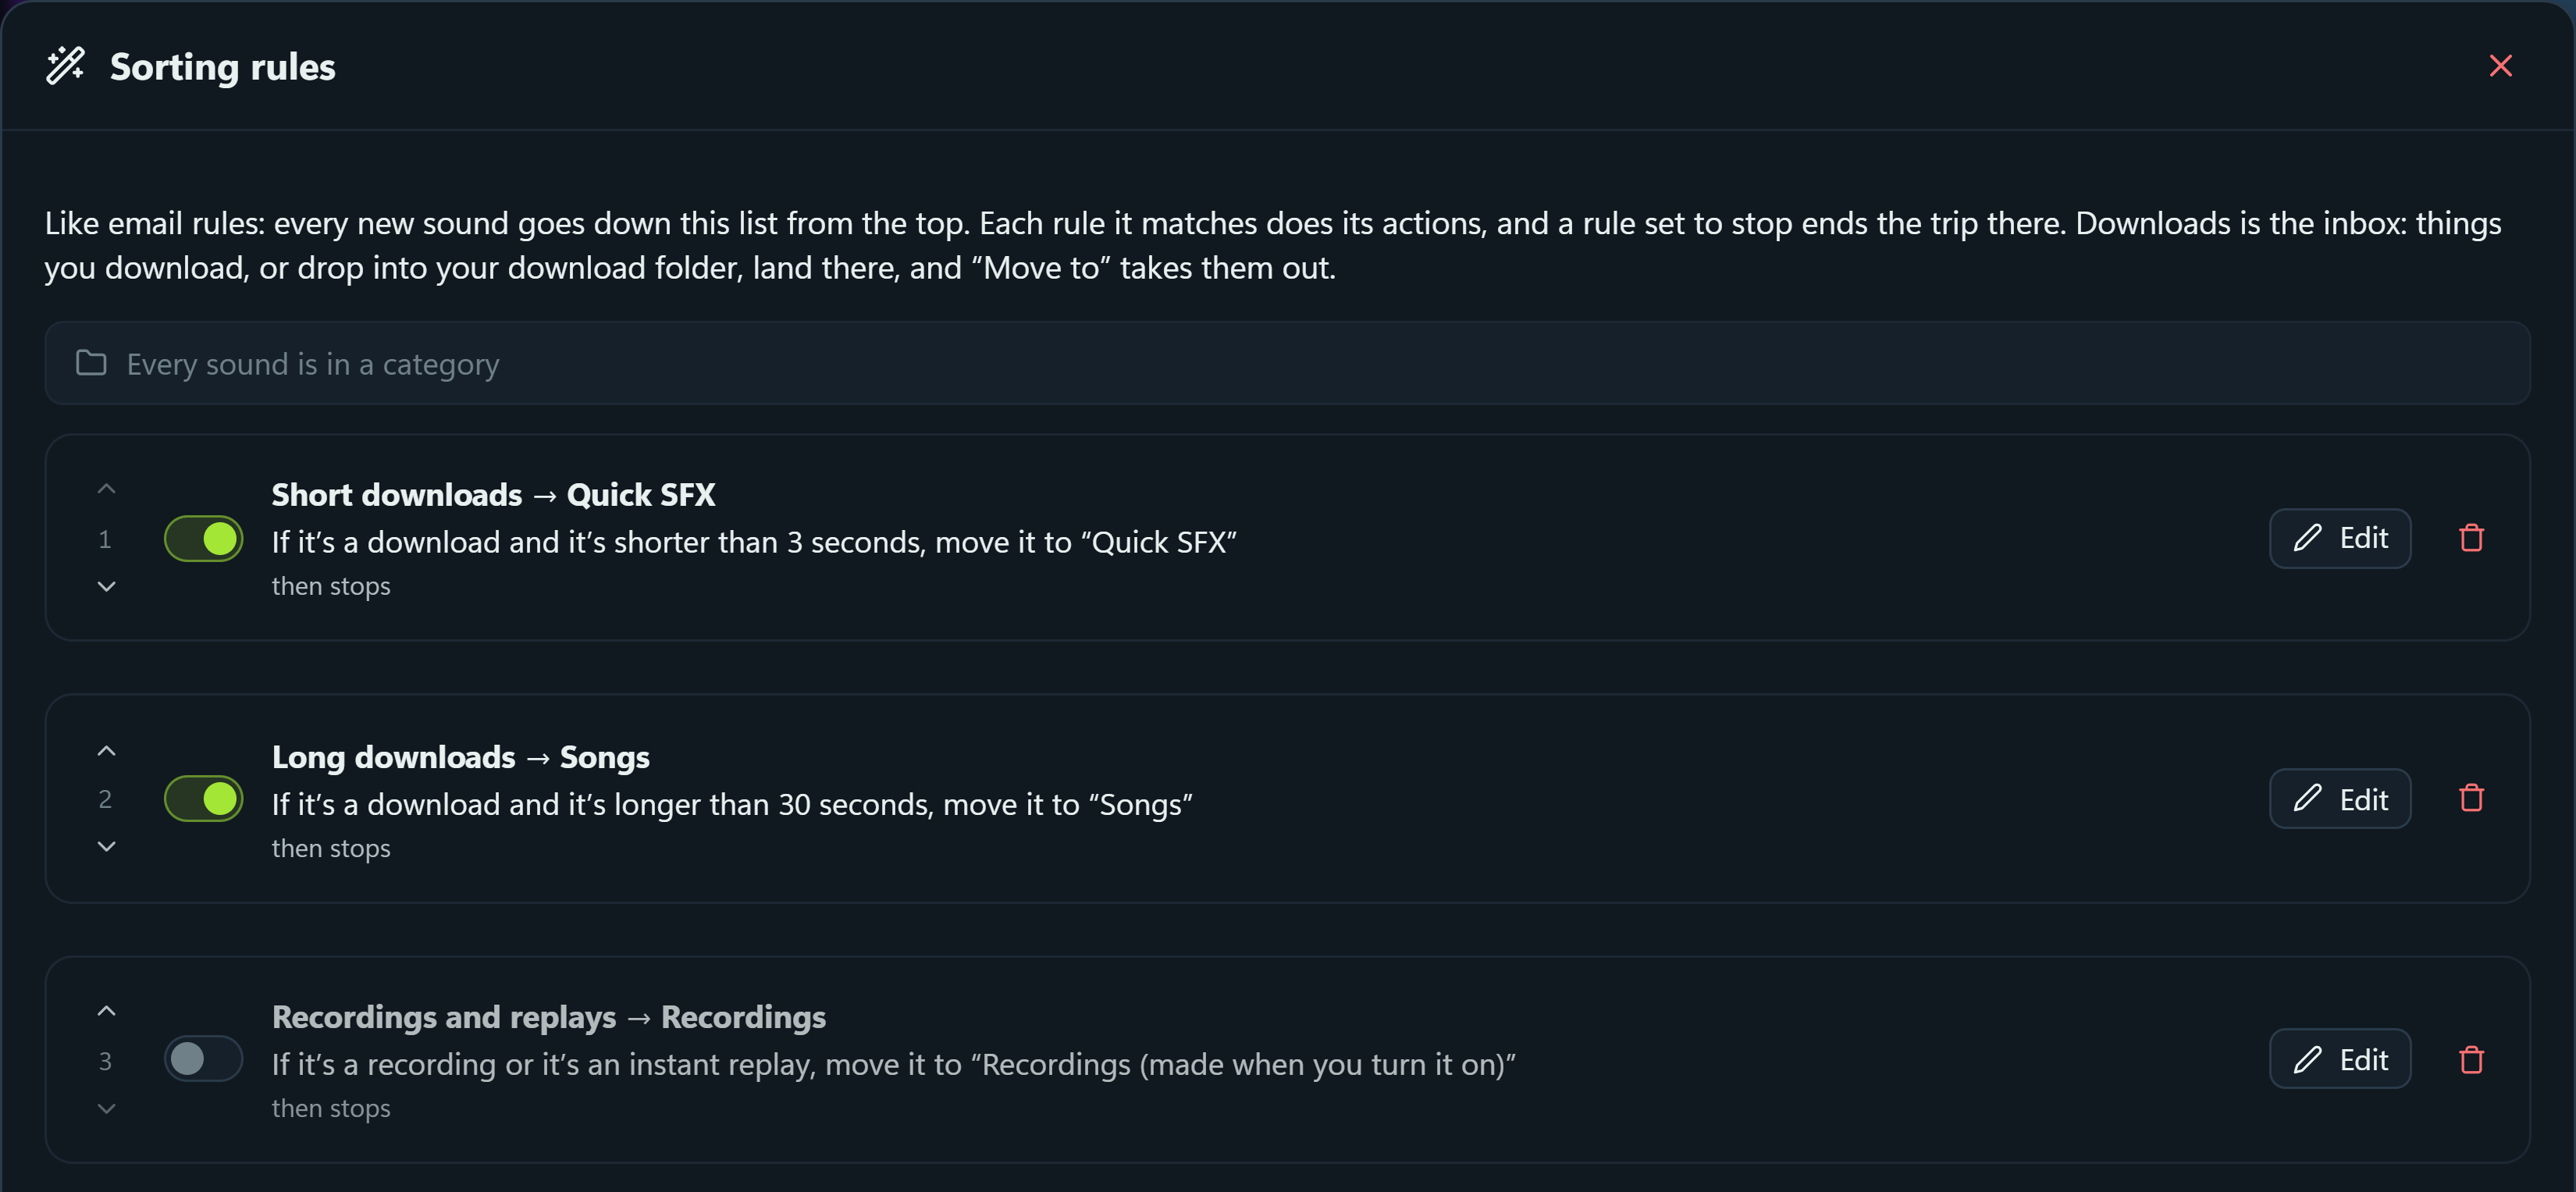This screenshot has height=1192, width=2576.
Task: Click the folder icon in category banner
Action: pos(91,363)
